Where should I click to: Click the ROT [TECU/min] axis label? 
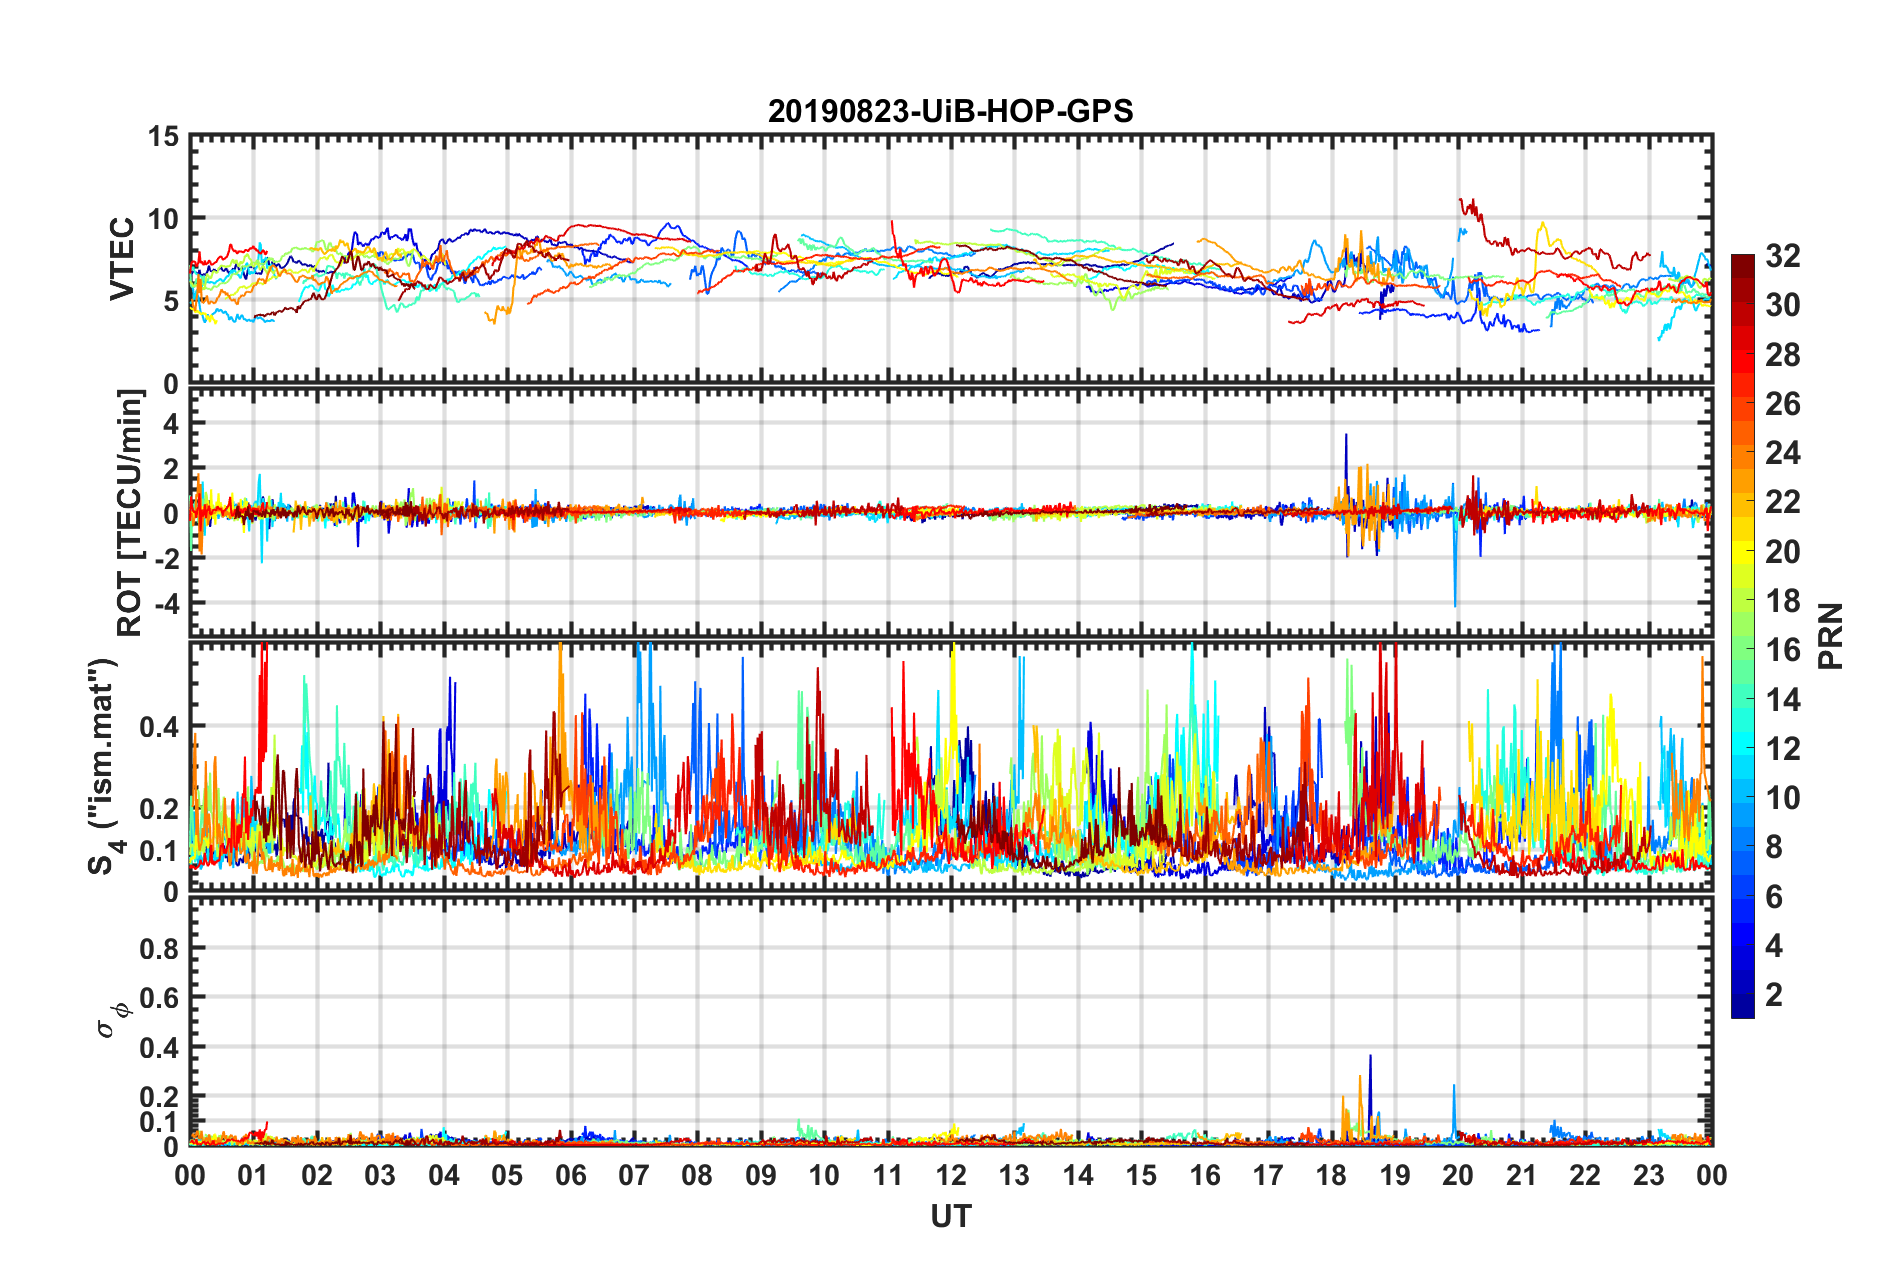(x=129, y=513)
